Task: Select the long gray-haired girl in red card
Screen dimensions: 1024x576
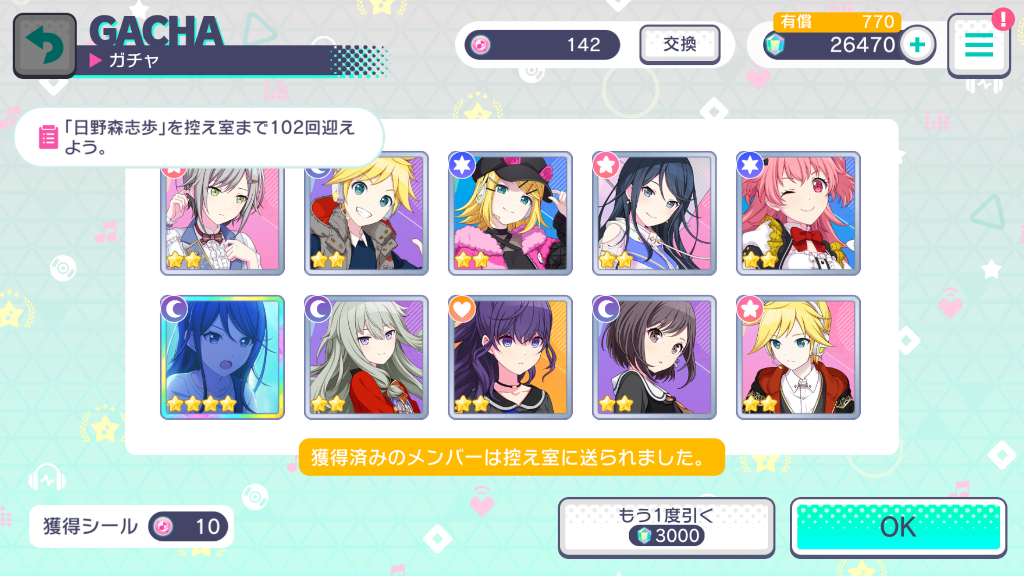Action: 366,357
